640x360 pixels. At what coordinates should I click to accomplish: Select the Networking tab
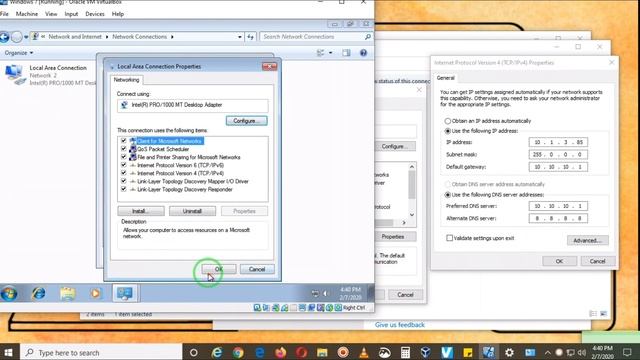click(127, 80)
